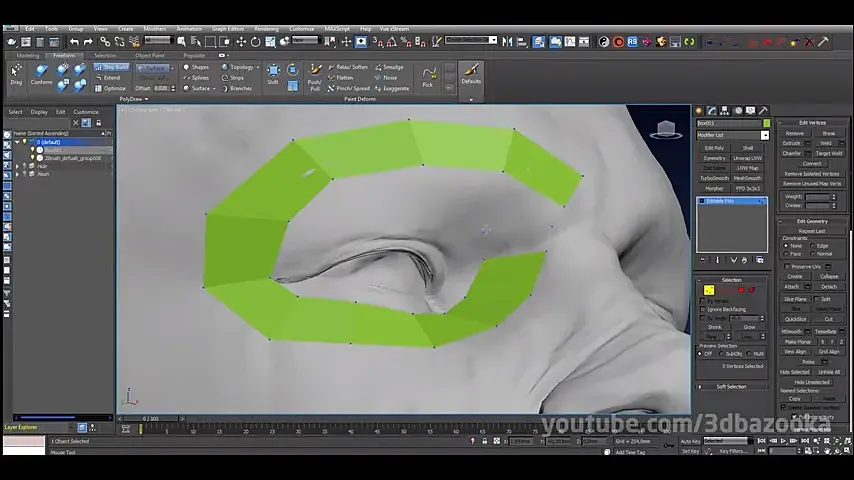Screen dimensions: 854x480
Task: Expand the Soft Selection rollout
Action: tap(731, 386)
